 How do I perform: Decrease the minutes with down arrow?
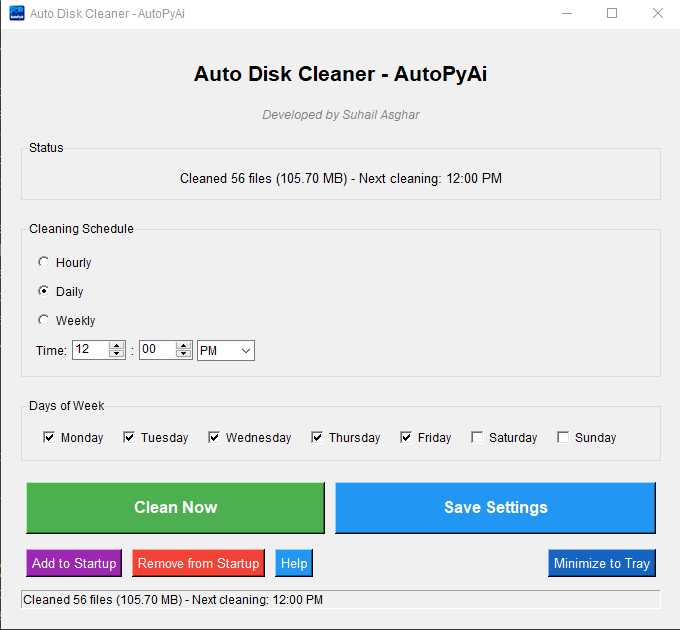[x=183, y=354]
